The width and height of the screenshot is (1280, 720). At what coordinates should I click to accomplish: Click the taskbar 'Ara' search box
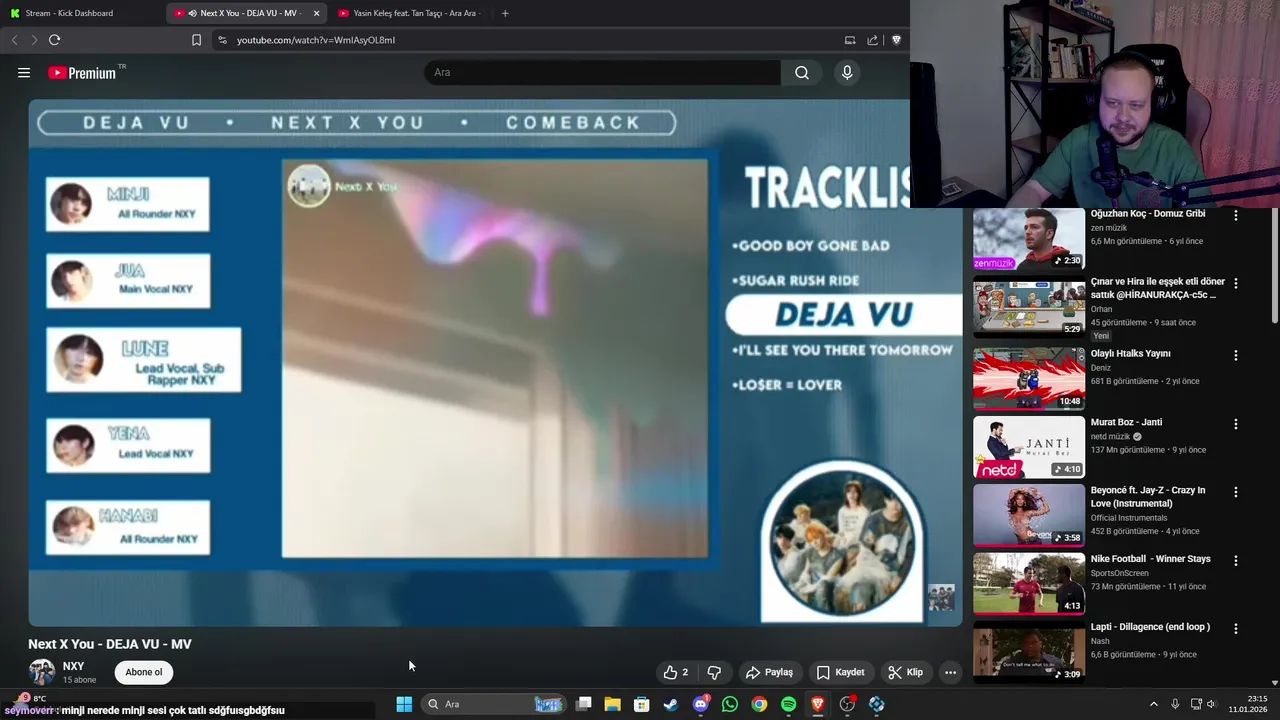494,704
